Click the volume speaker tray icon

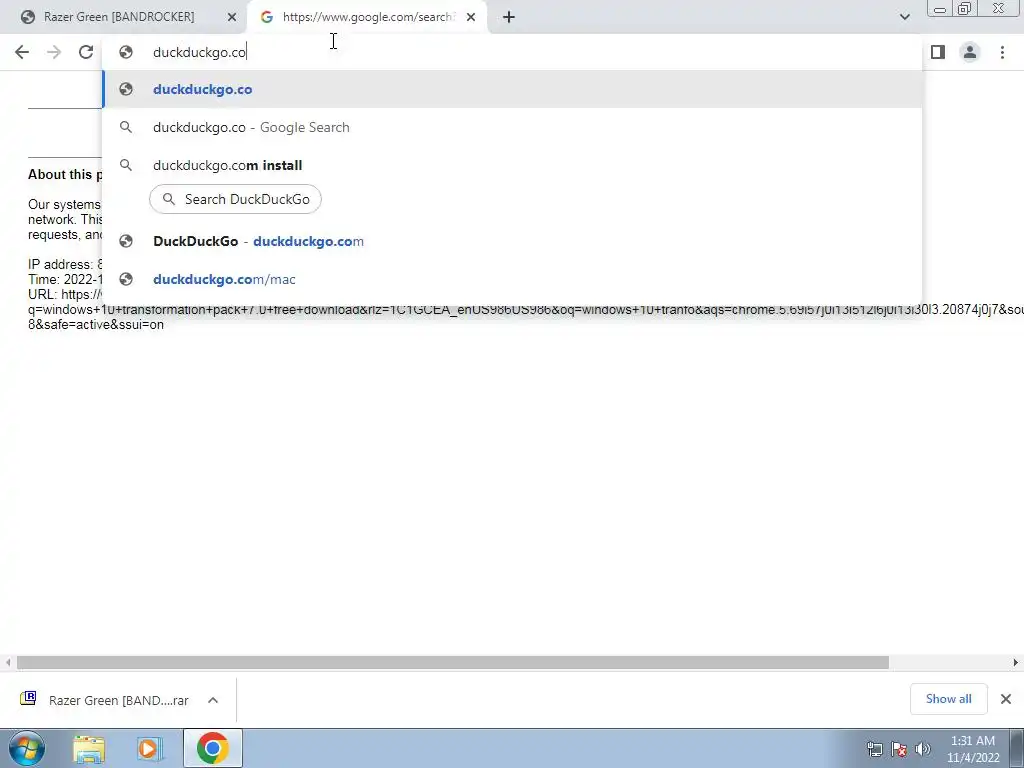coord(923,749)
